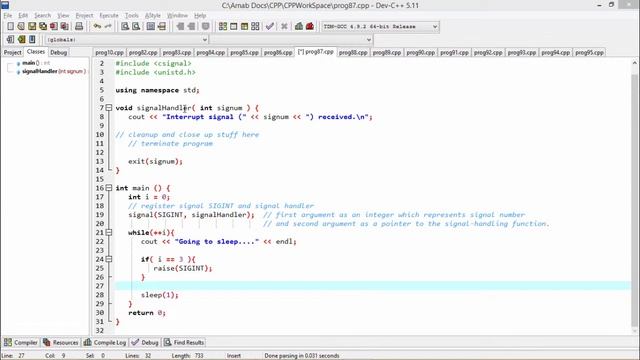The image size is (640, 360).
Task: Open the empty members dropdown beside (globals)
Action: (291, 40)
